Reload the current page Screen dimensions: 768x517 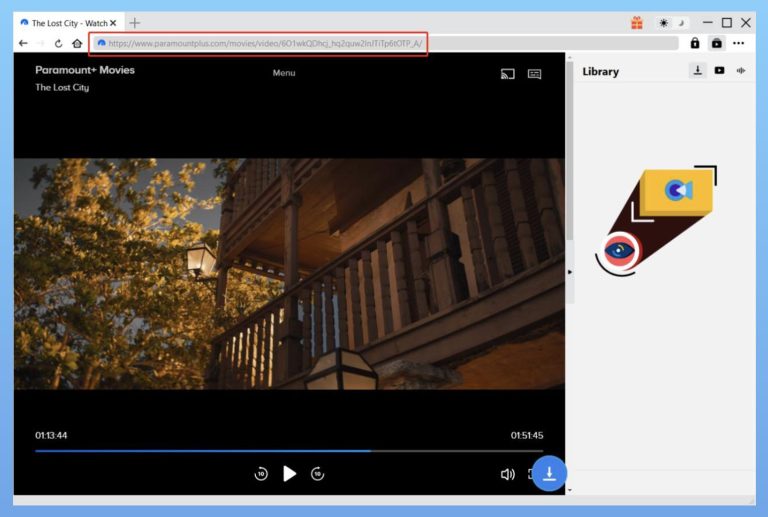pyautogui.click(x=59, y=43)
